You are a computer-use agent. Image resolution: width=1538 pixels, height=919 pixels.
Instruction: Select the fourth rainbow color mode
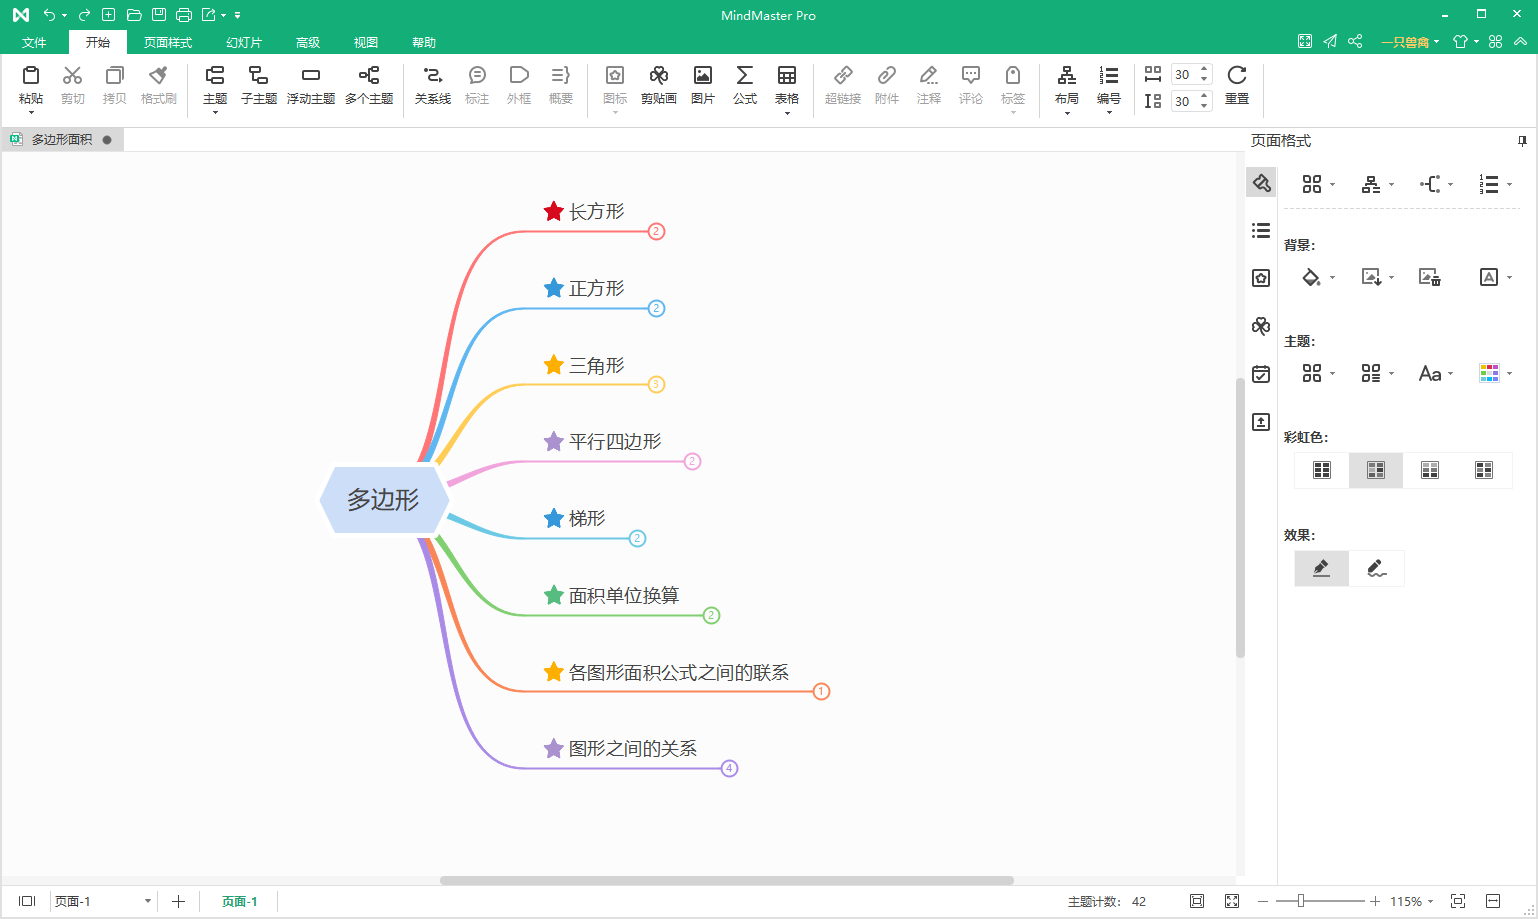tap(1484, 470)
